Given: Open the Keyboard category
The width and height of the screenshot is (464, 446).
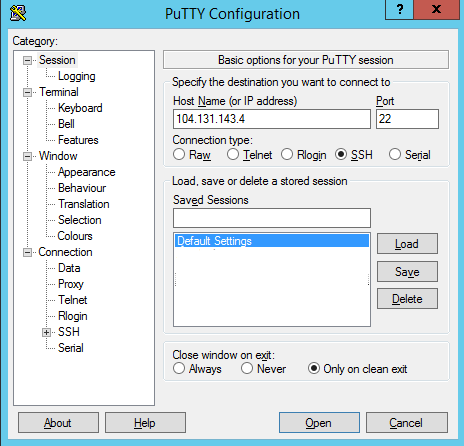Looking at the screenshot, I should pyautogui.click(x=80, y=108).
